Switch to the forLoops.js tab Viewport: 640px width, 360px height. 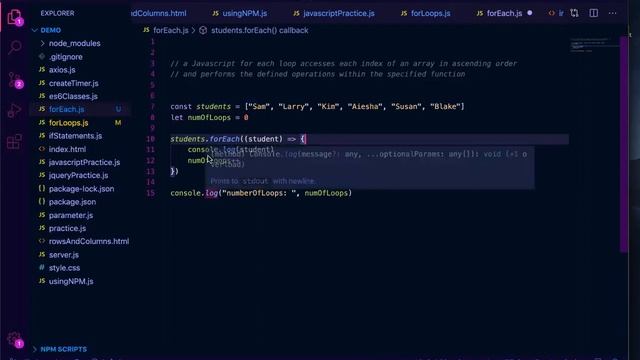427,13
